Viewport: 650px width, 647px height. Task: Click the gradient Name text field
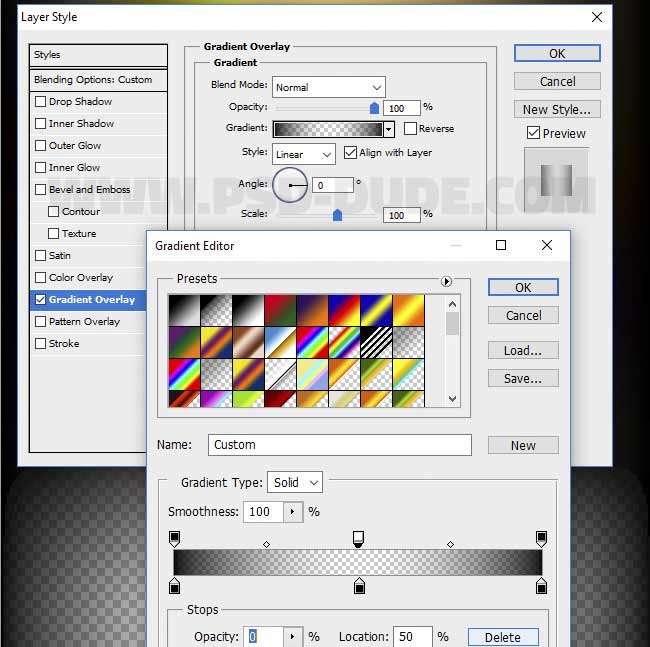[339, 445]
